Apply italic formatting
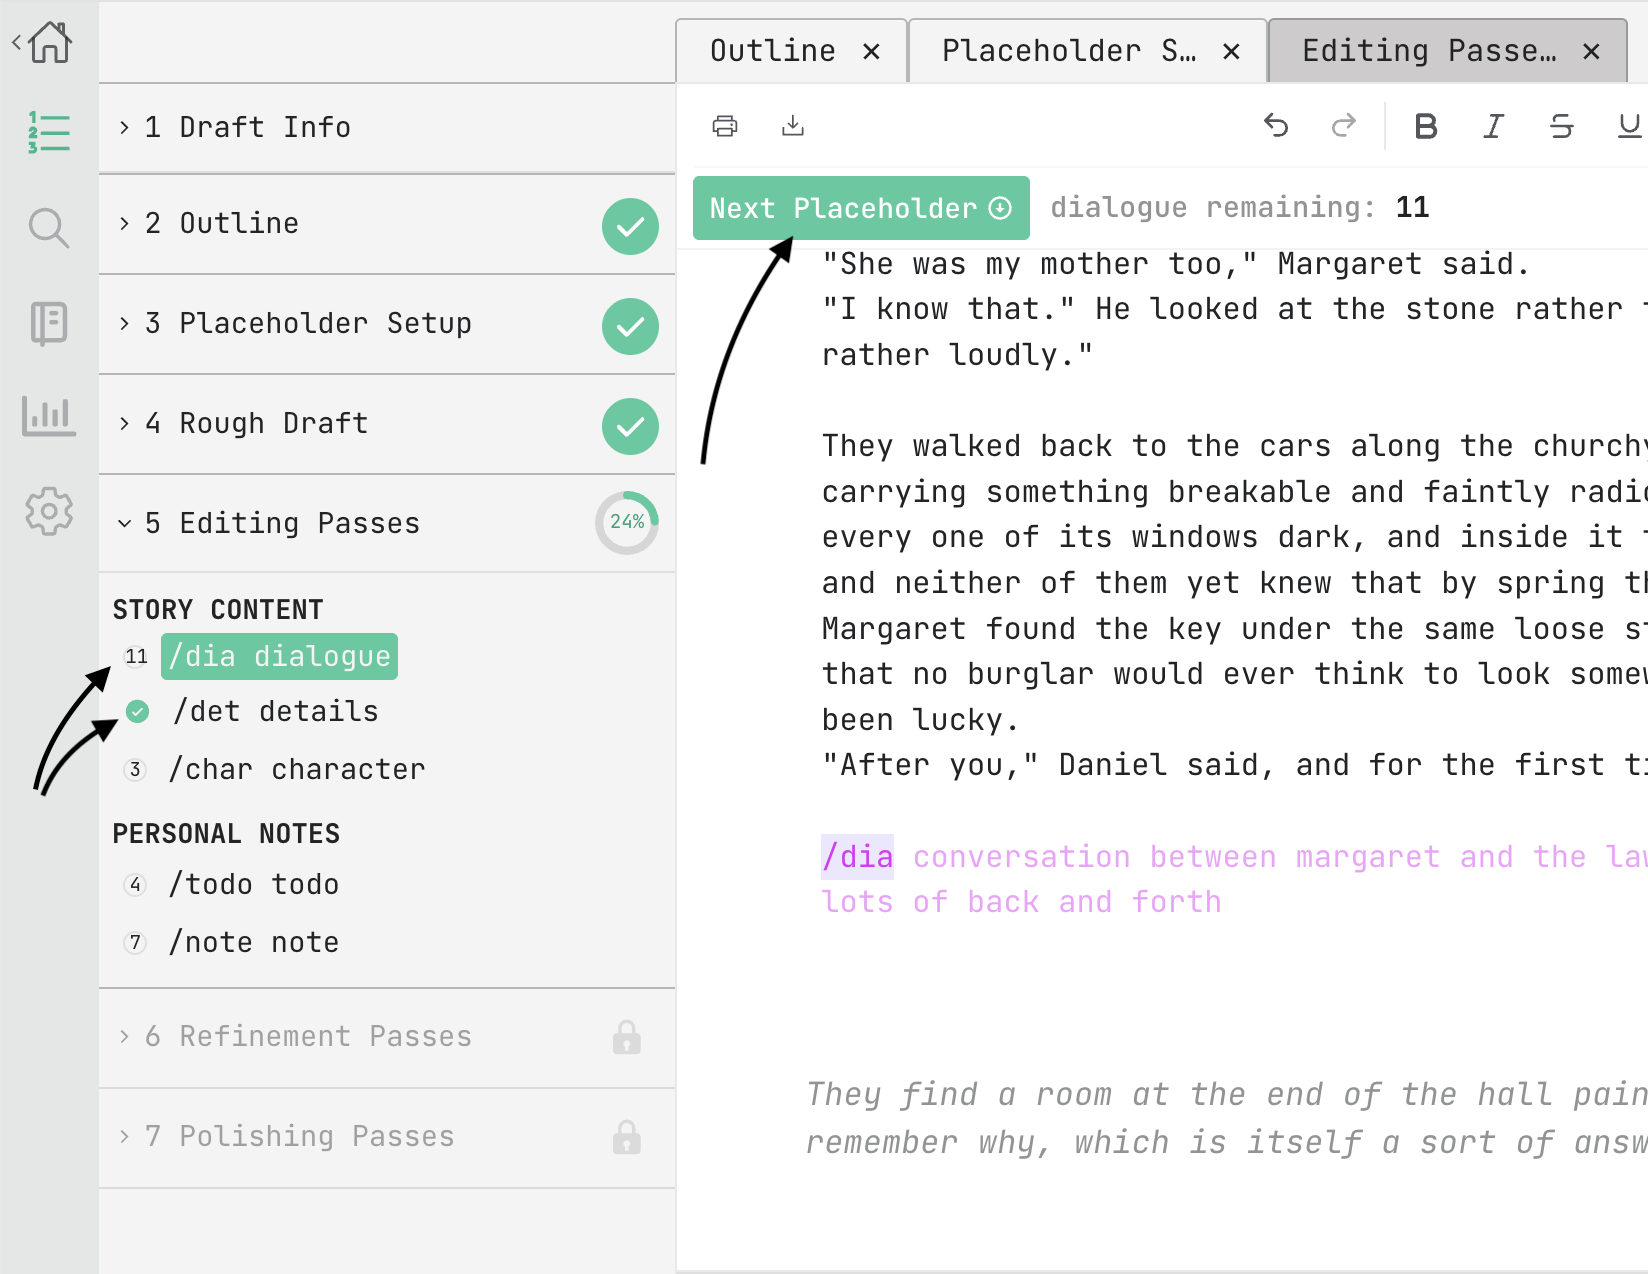The width and height of the screenshot is (1648, 1274). 1493,126
